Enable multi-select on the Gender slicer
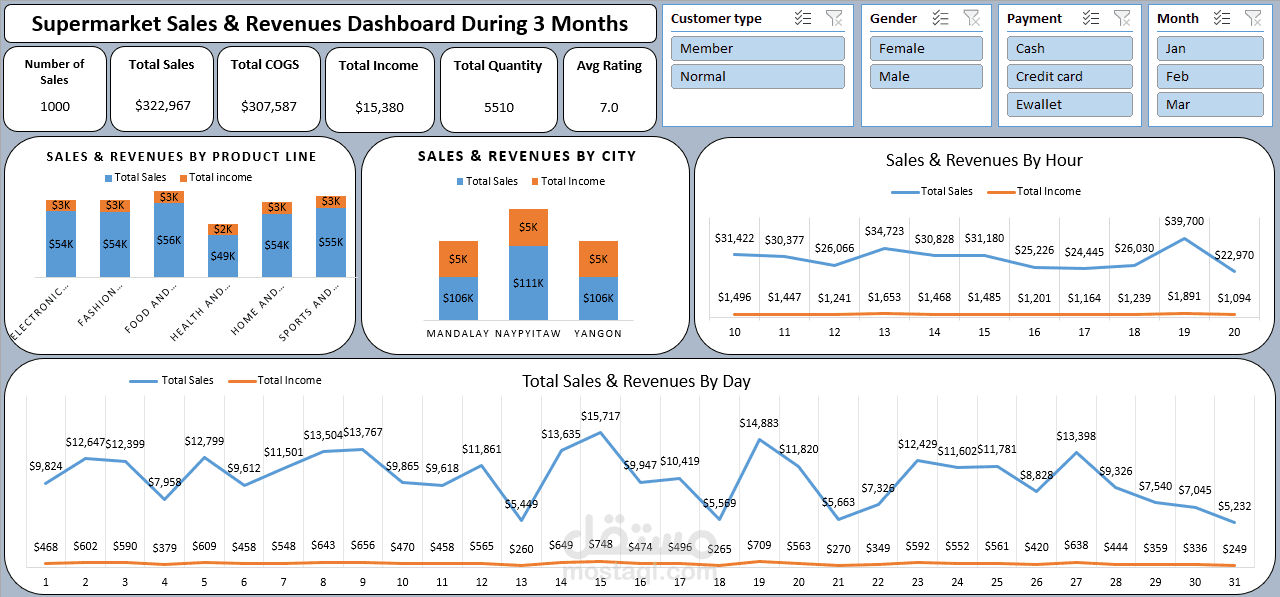Viewport: 1280px width, 597px height. coord(940,17)
